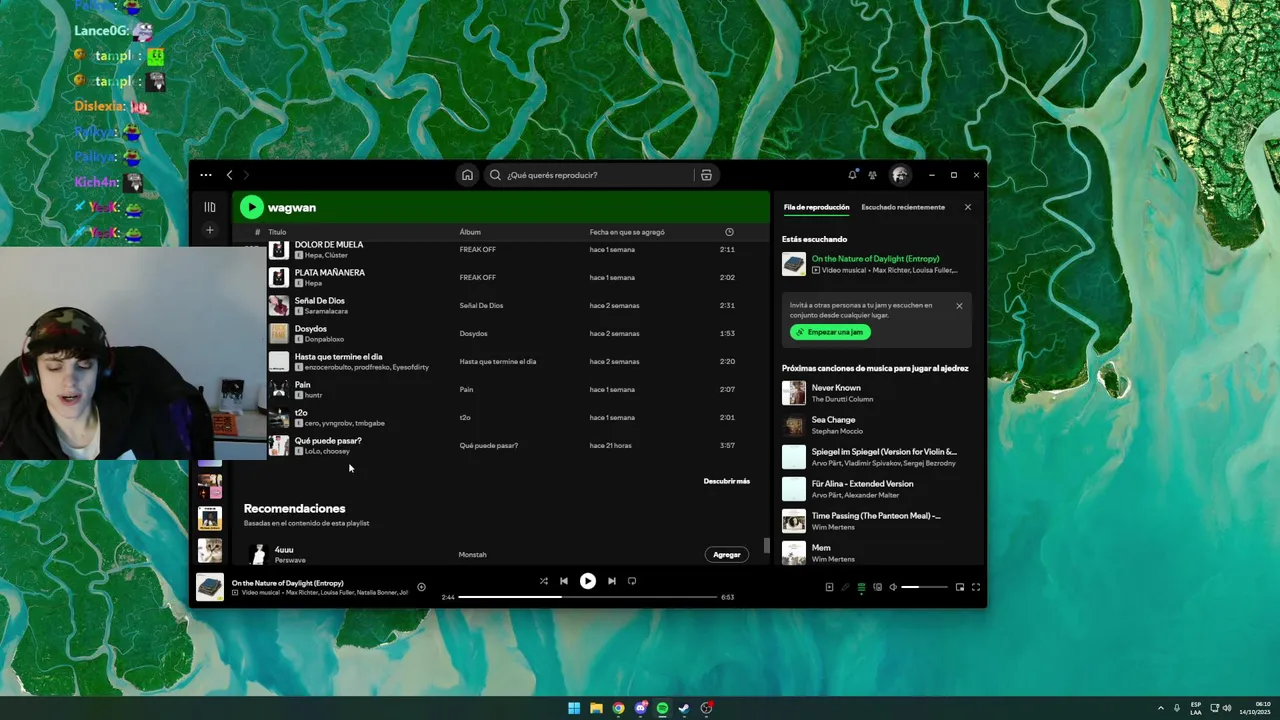Viewport: 1280px width, 720px height.
Task: Switch to Fila de reproducción tab
Action: point(816,207)
